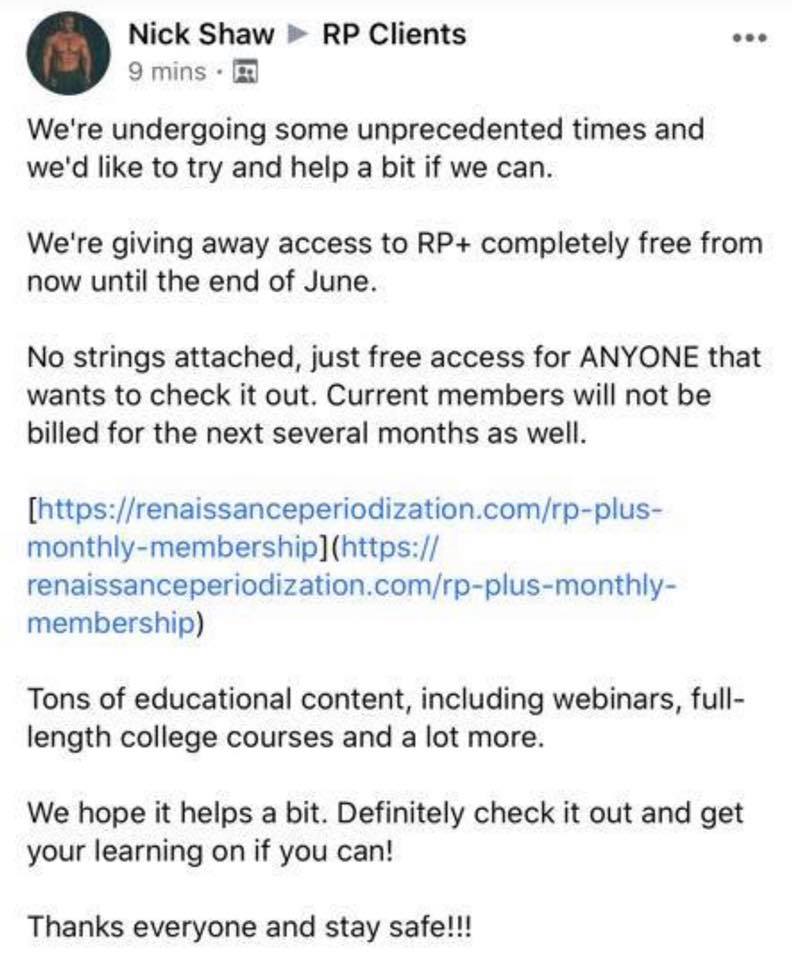
Task: Open the post options three-dot menu
Action: click(x=749, y=39)
